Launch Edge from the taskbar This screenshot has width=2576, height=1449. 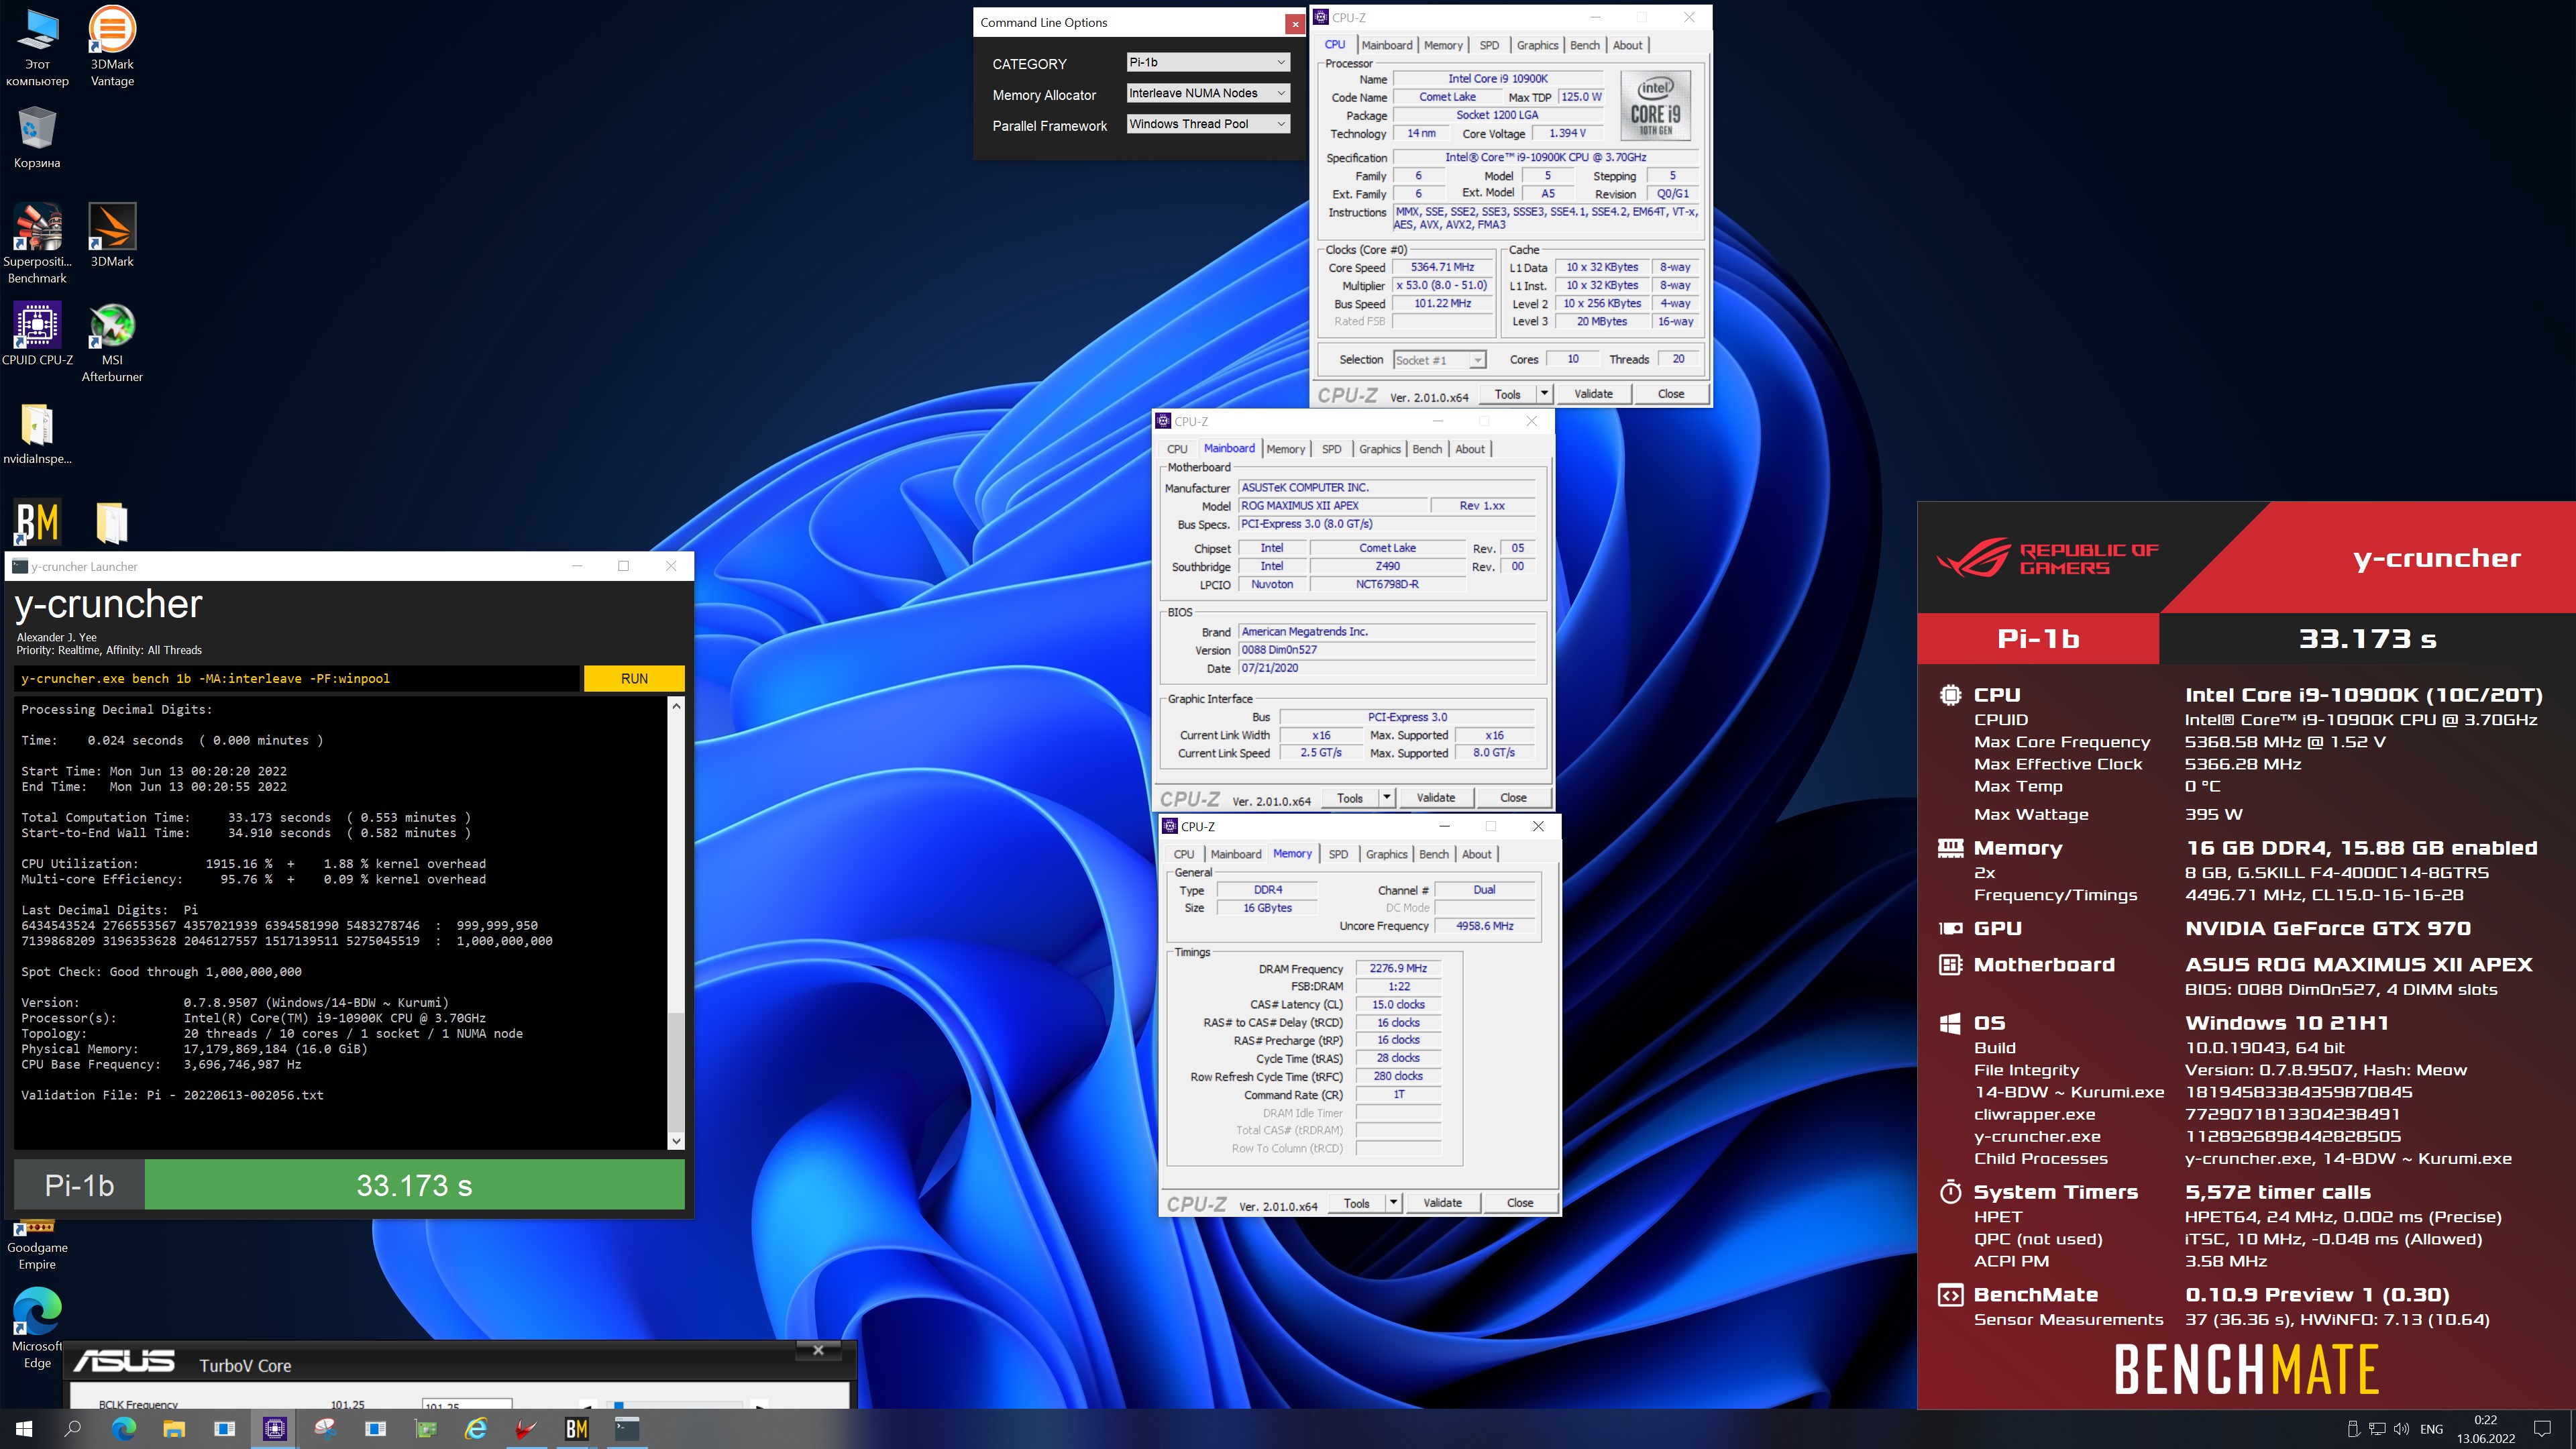[124, 1429]
